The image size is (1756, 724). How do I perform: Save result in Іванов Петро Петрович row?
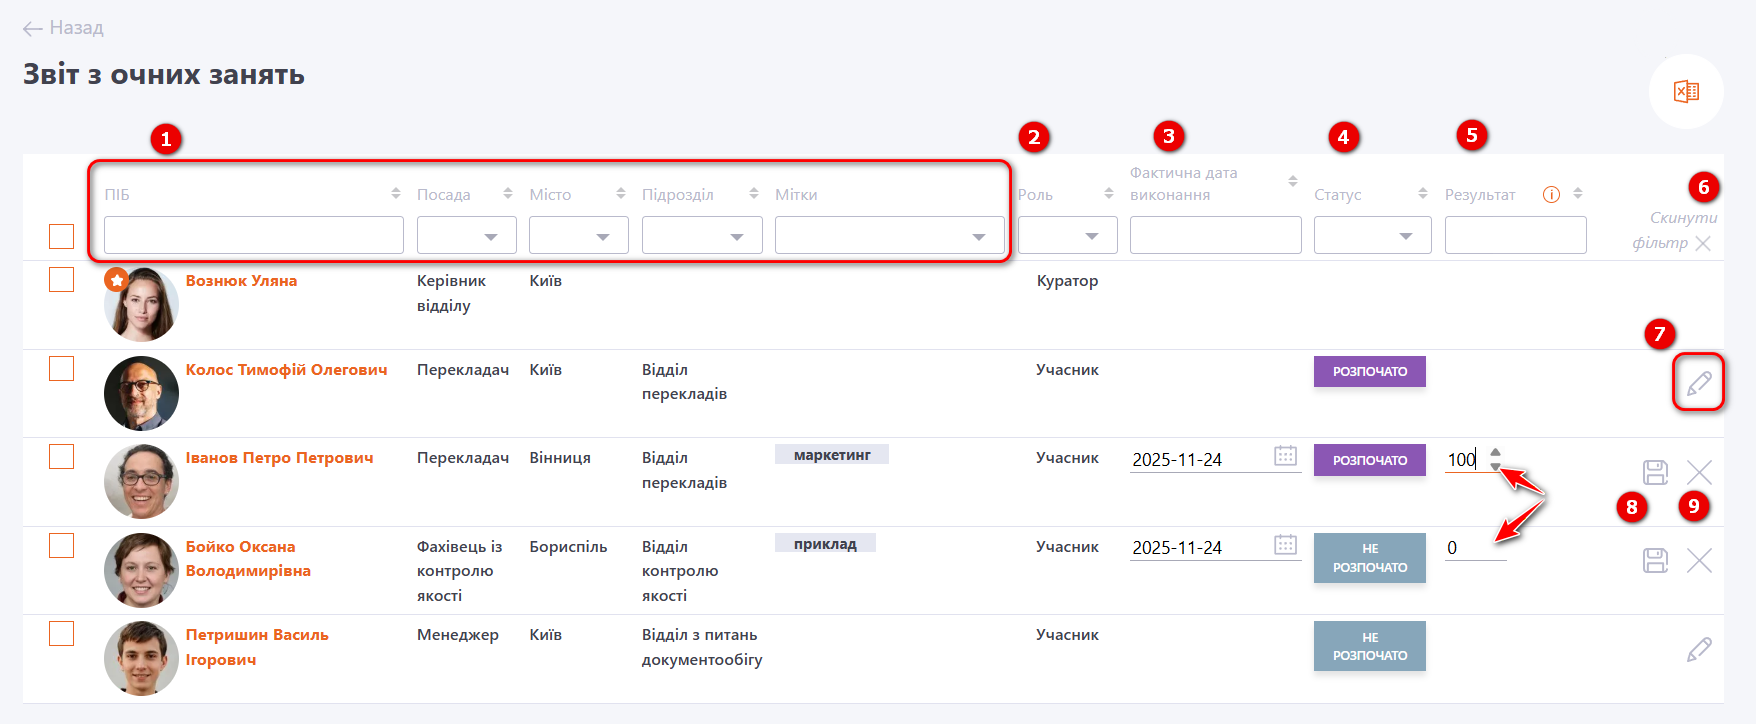[1655, 472]
